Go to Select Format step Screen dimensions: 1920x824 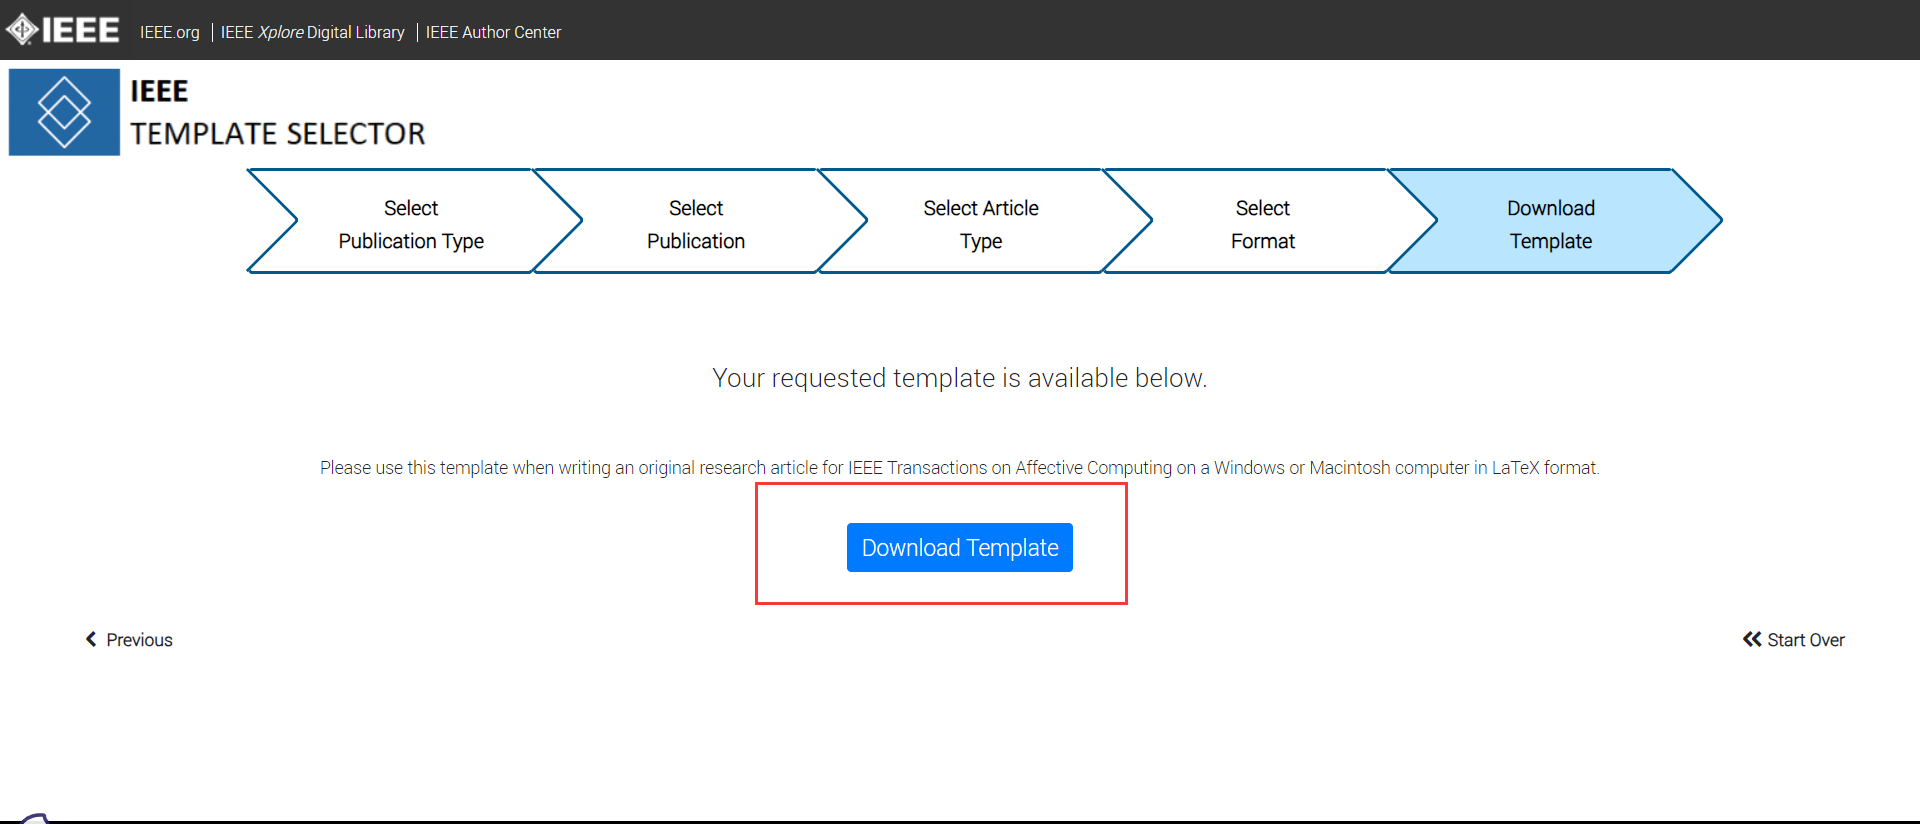coord(1262,224)
